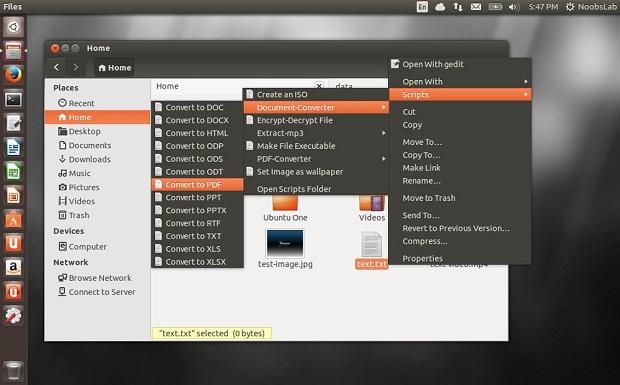Open Pictures in Places sidebar
The height and width of the screenshot is (385, 620).
click(x=97, y=187)
